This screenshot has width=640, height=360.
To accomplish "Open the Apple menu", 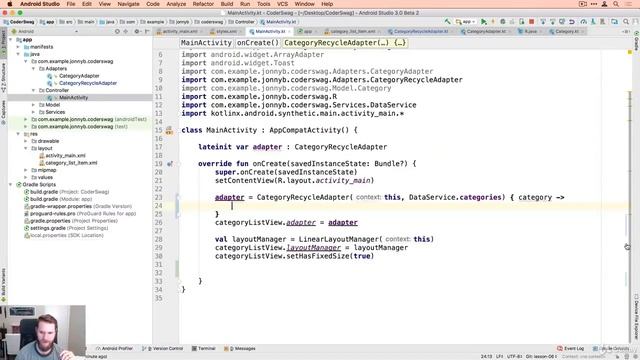I will [9, 4].
